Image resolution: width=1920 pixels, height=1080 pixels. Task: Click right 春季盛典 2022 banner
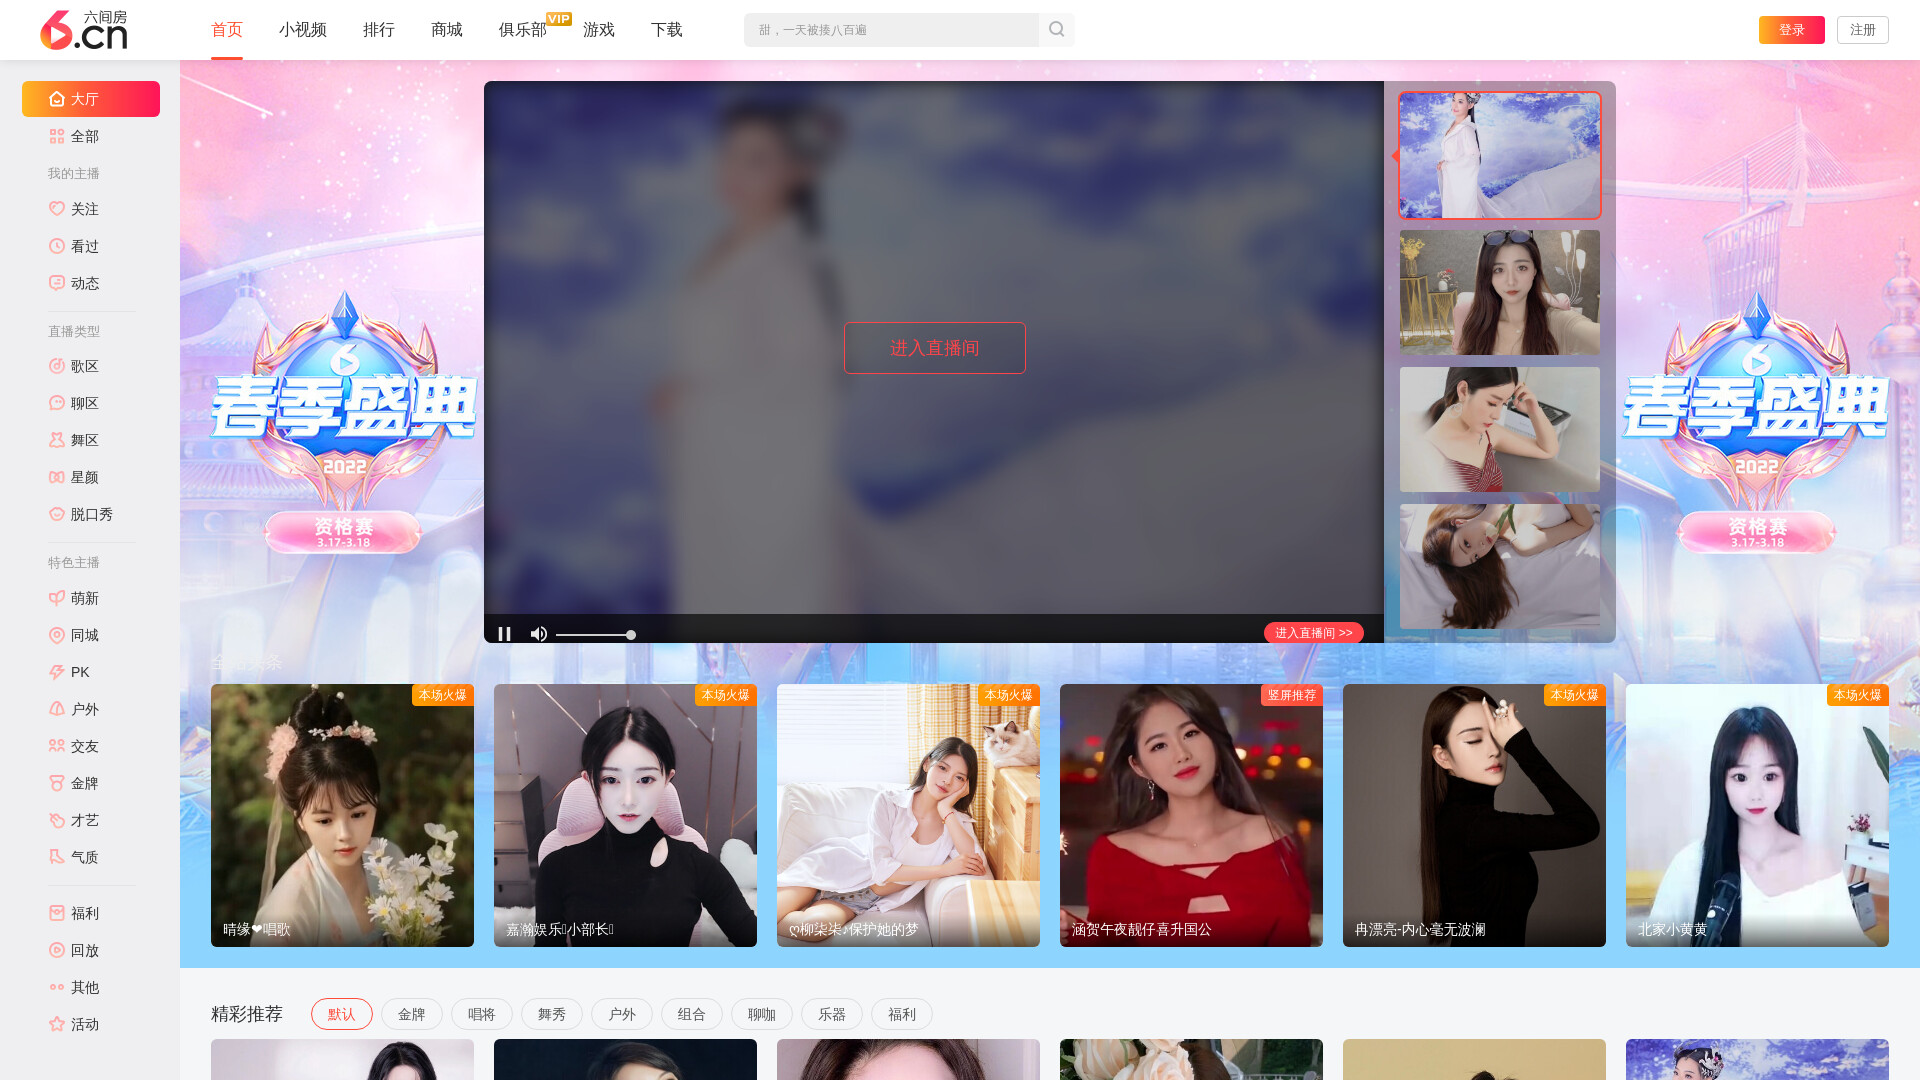1756,420
